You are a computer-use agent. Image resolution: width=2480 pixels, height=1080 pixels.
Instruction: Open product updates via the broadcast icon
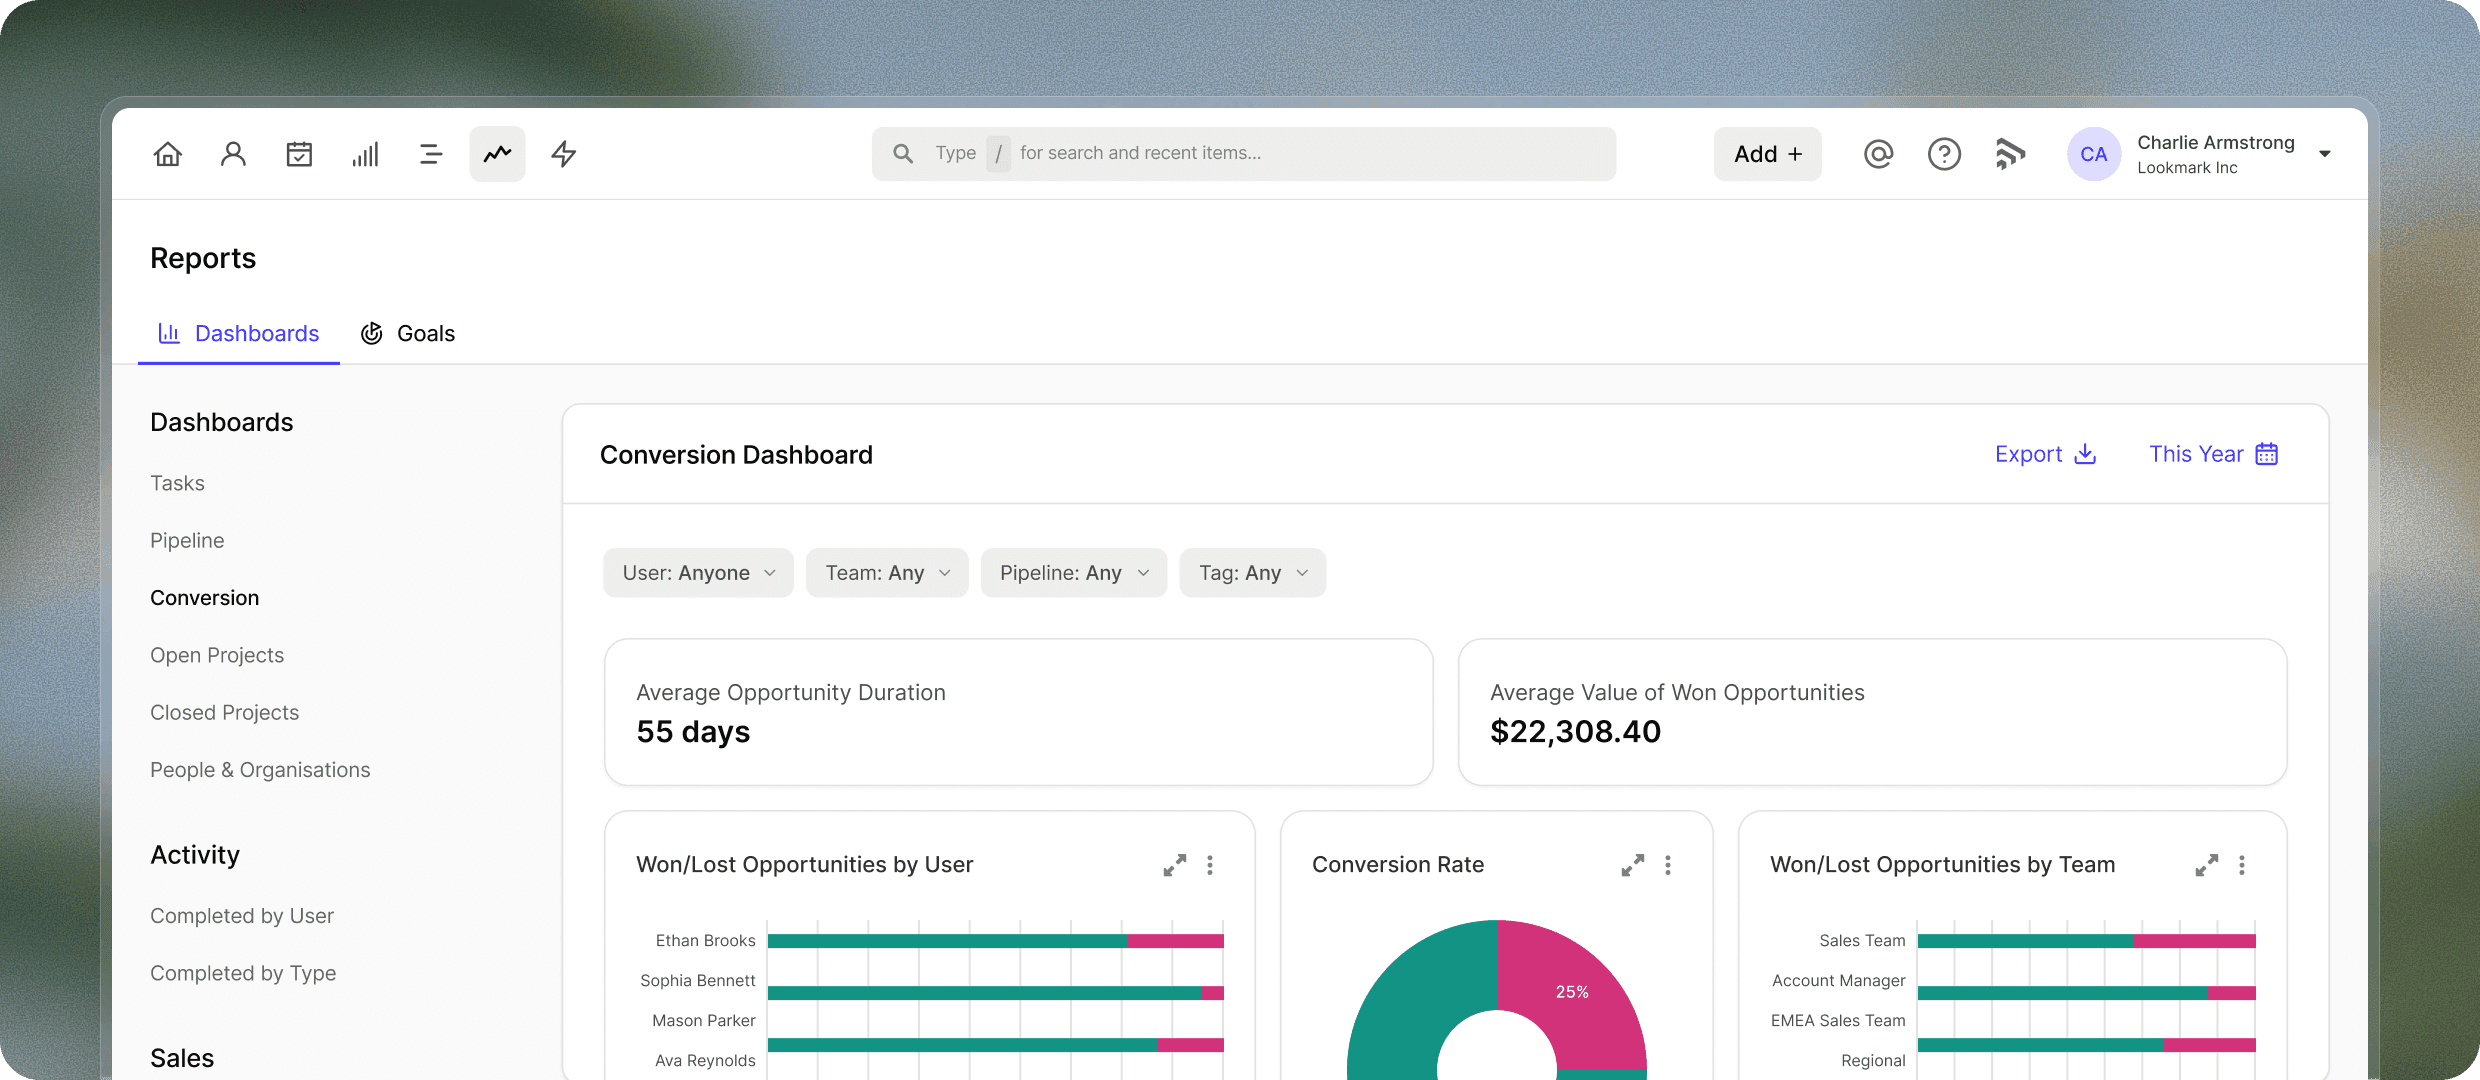click(x=2010, y=153)
